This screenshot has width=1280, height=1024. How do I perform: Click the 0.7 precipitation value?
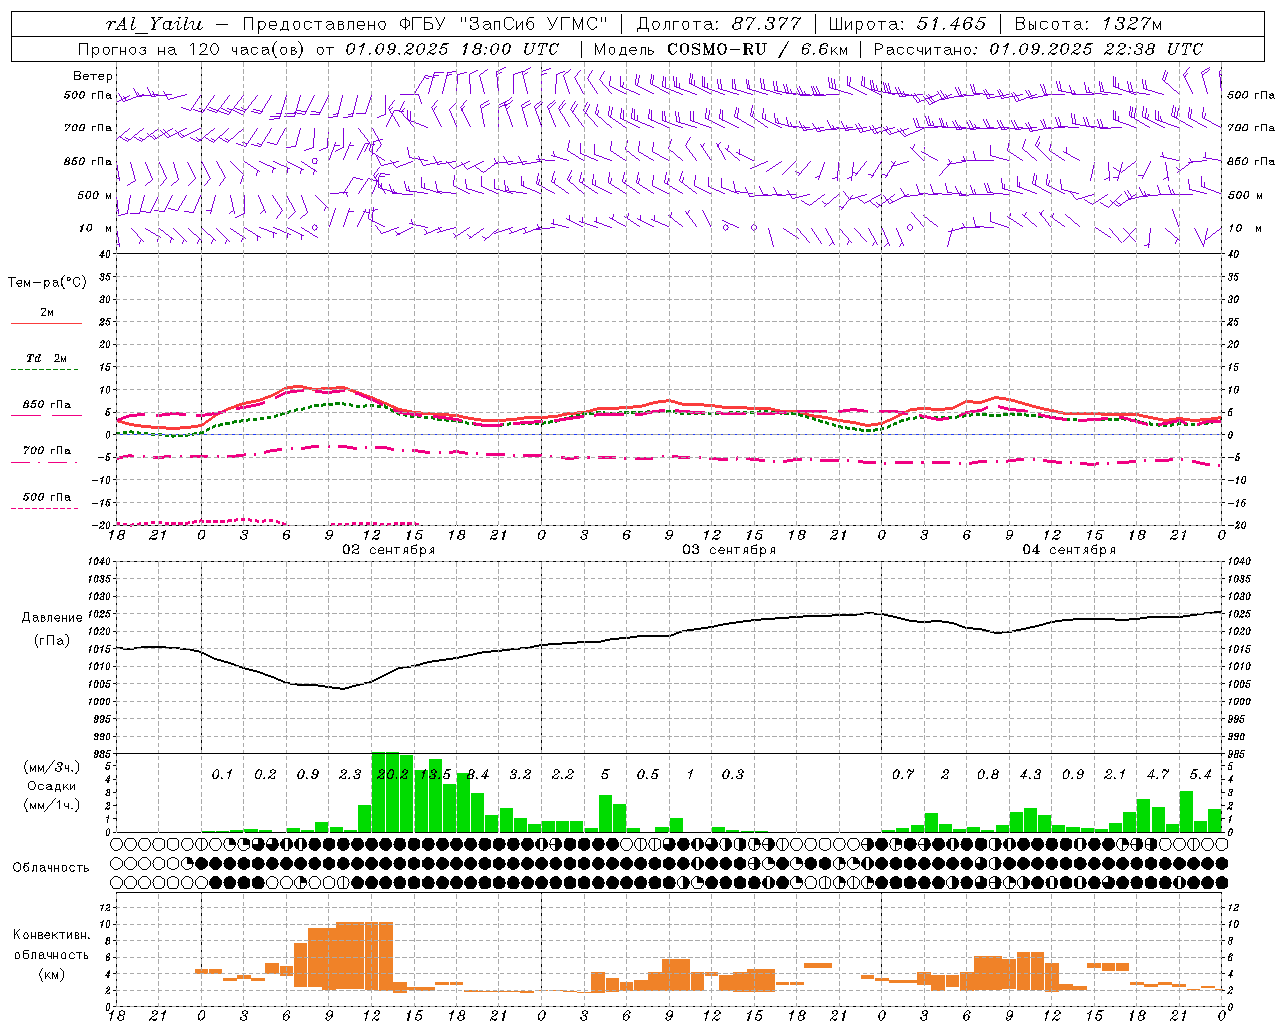[903, 774]
